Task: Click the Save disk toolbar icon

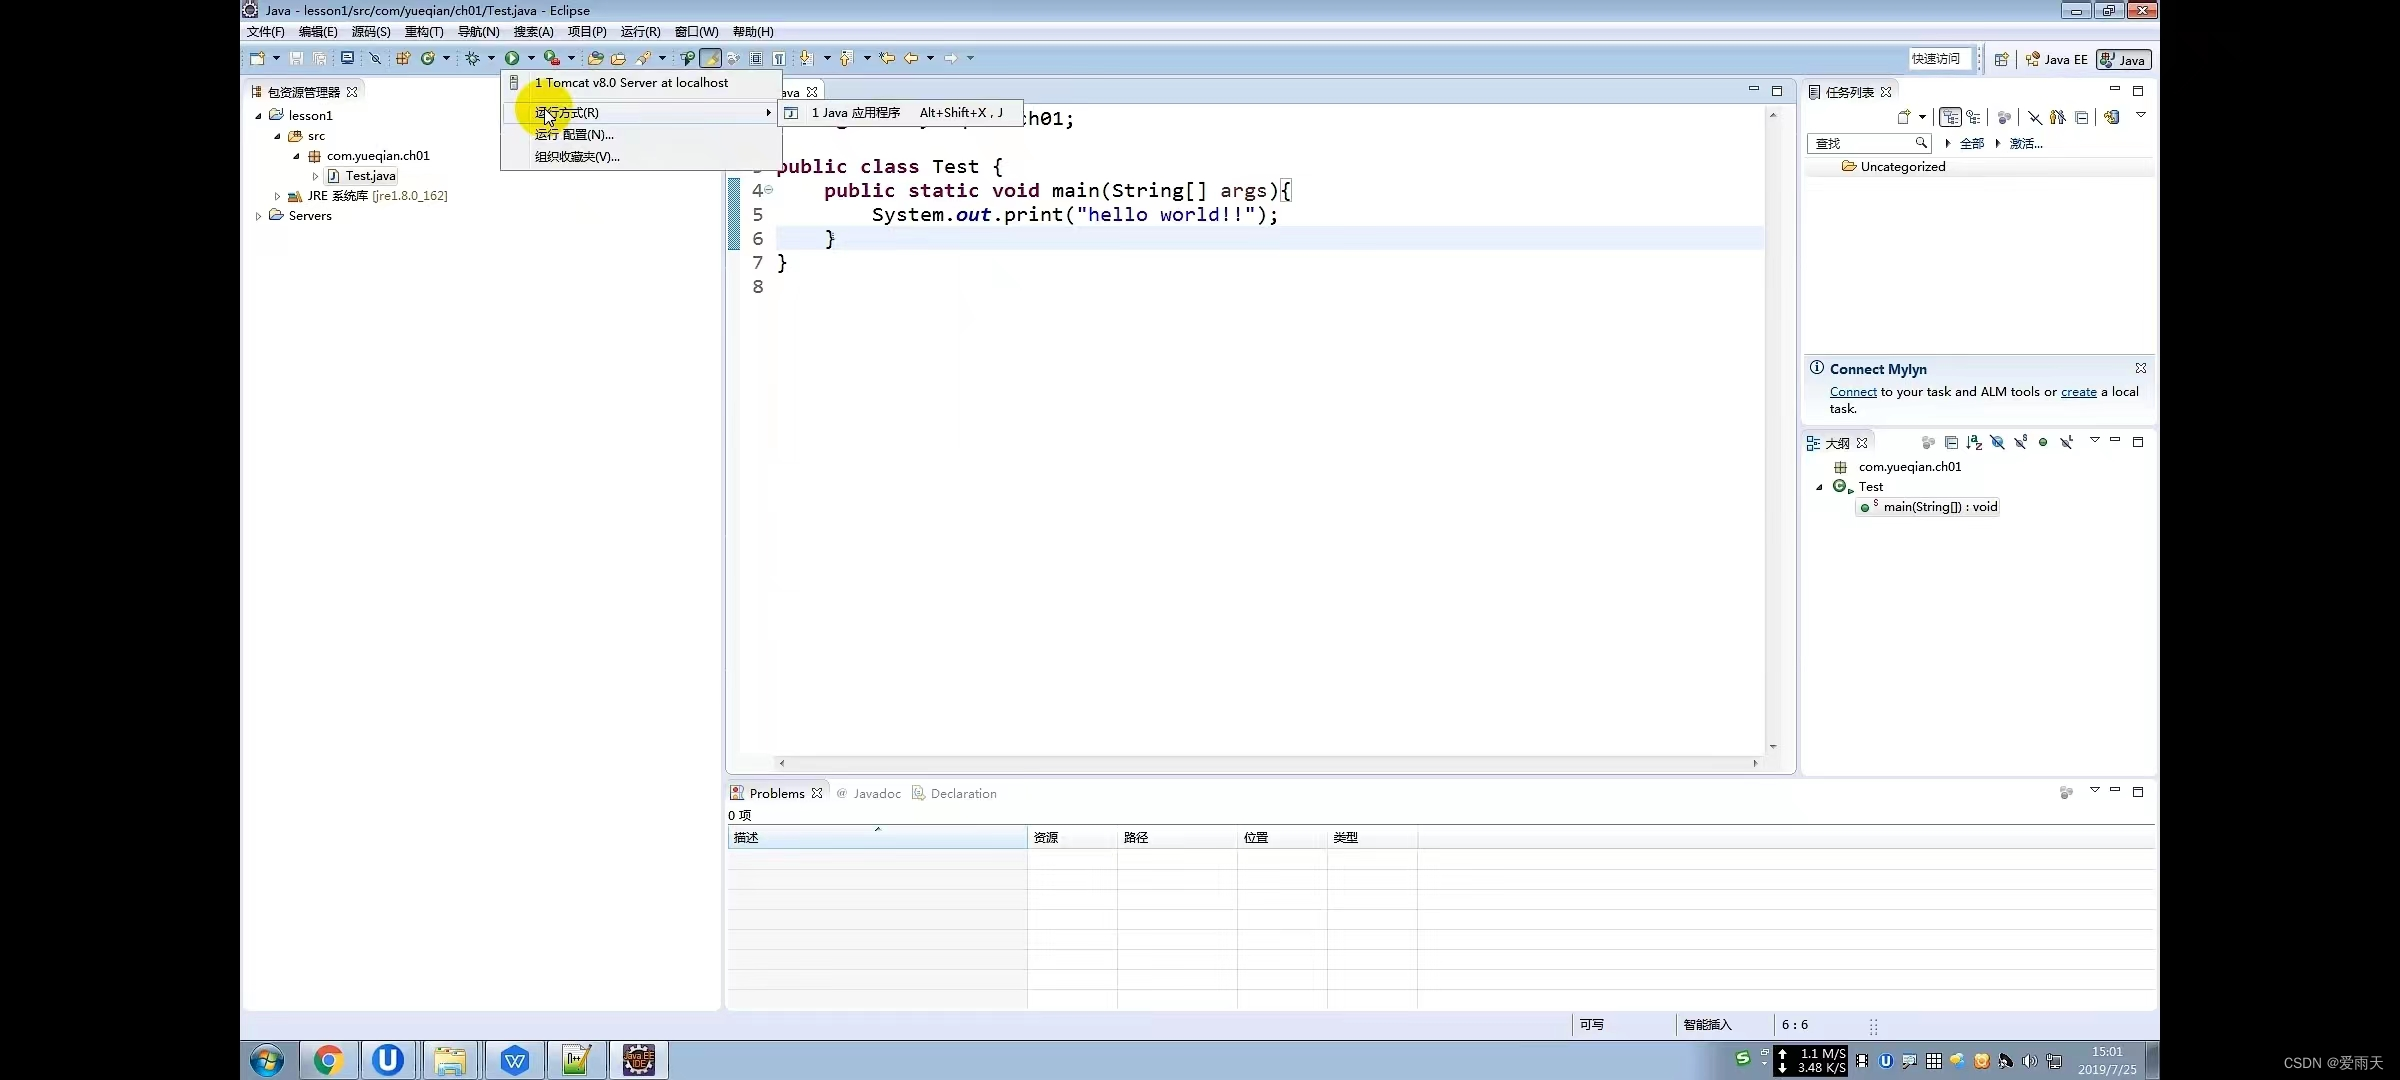Action: (296, 59)
